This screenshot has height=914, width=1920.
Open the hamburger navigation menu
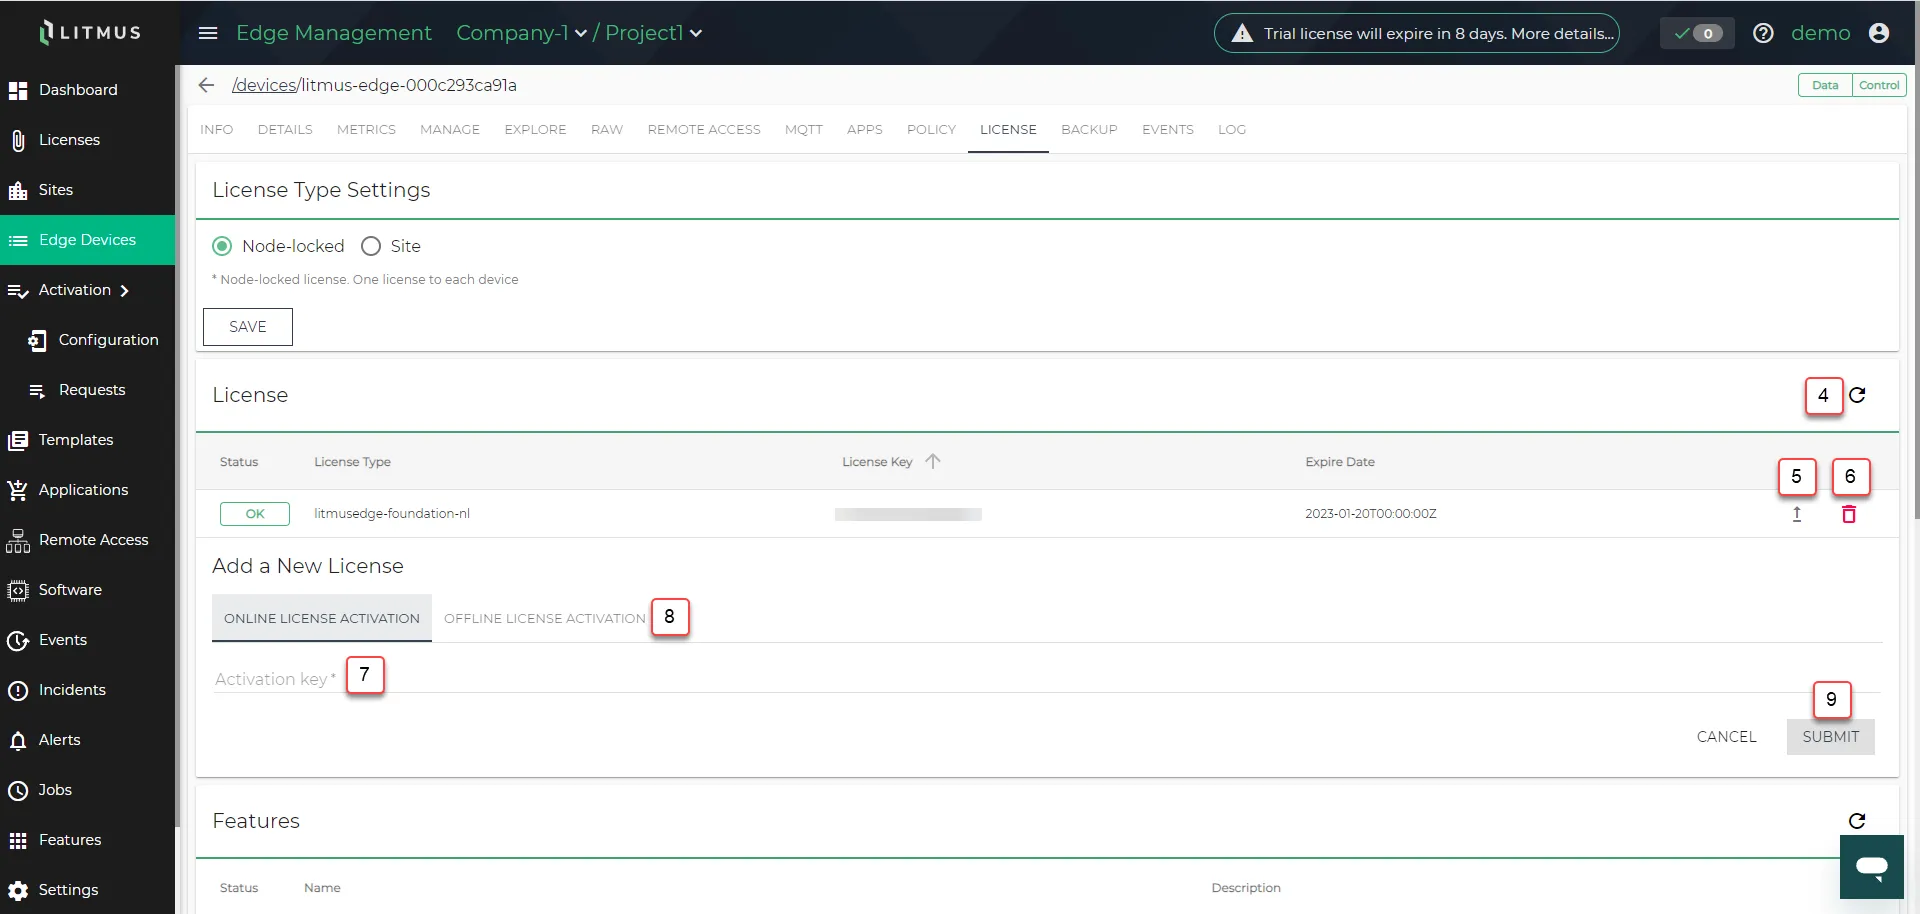click(x=208, y=33)
